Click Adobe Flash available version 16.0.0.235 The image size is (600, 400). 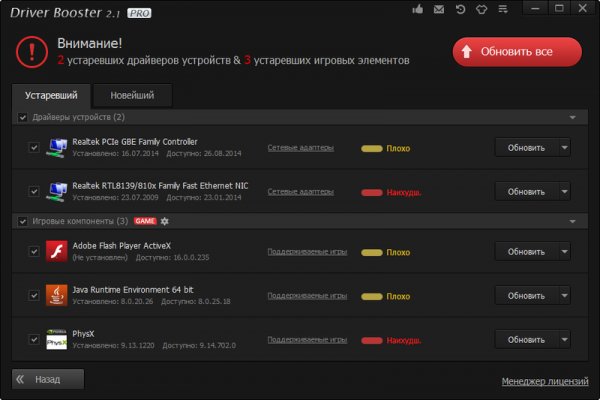tap(173, 258)
